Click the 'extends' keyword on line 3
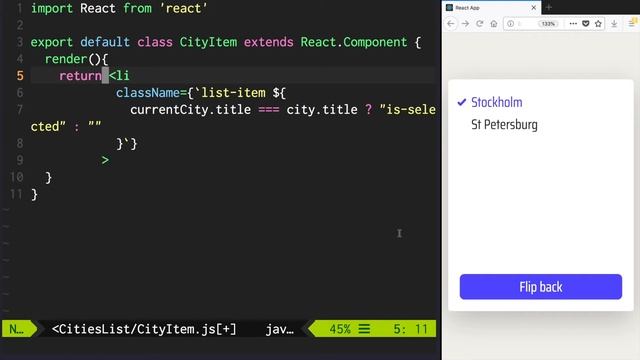Viewport: 640px width, 360px height. [269, 42]
